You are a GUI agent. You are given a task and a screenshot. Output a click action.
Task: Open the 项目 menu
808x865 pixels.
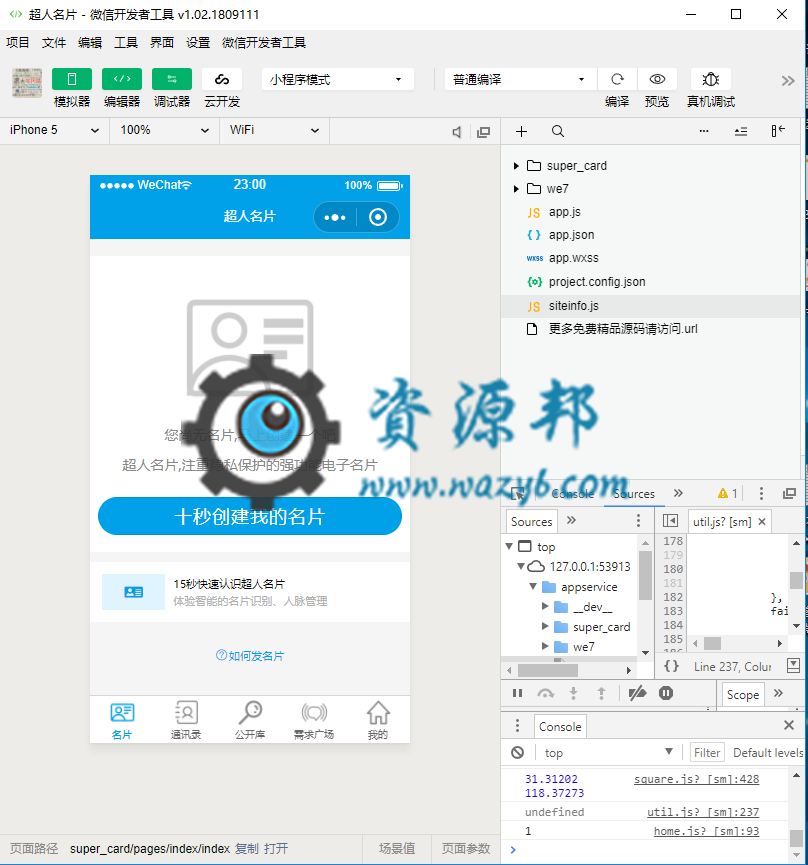[x=18, y=42]
